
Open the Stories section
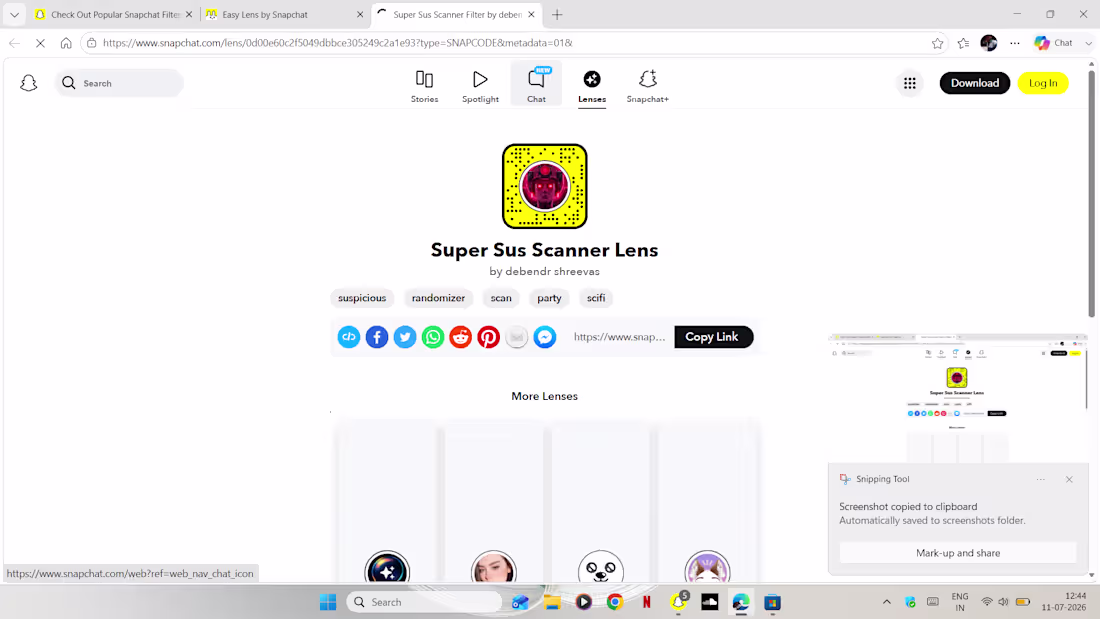(x=424, y=86)
